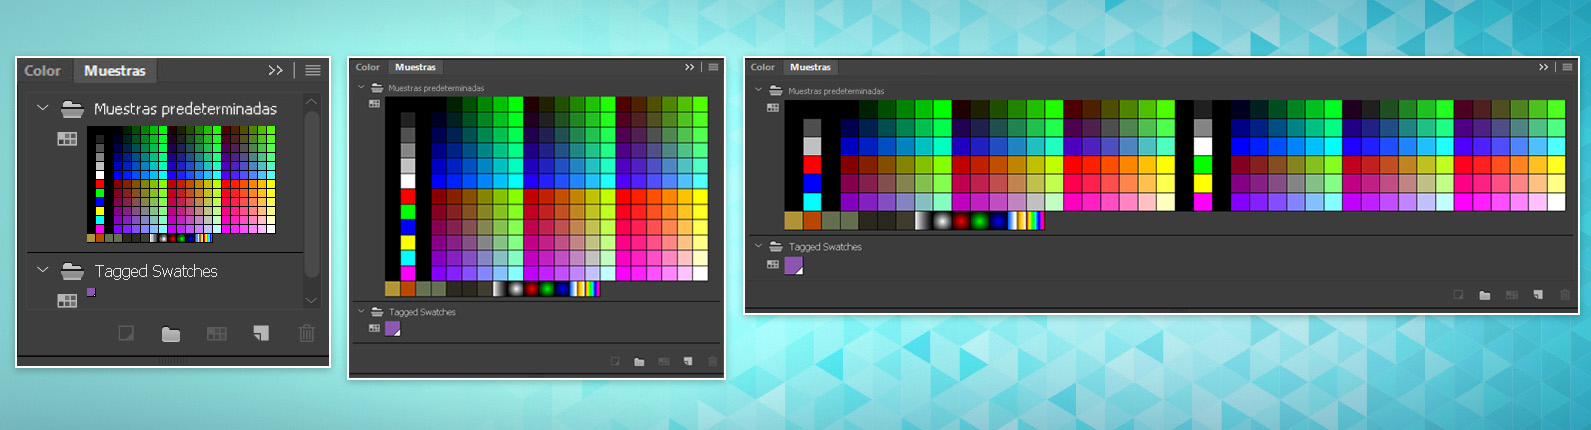Image resolution: width=1591 pixels, height=430 pixels.
Task: Click Muestras predeterminadas folder in middle panel
Action: click(376, 88)
